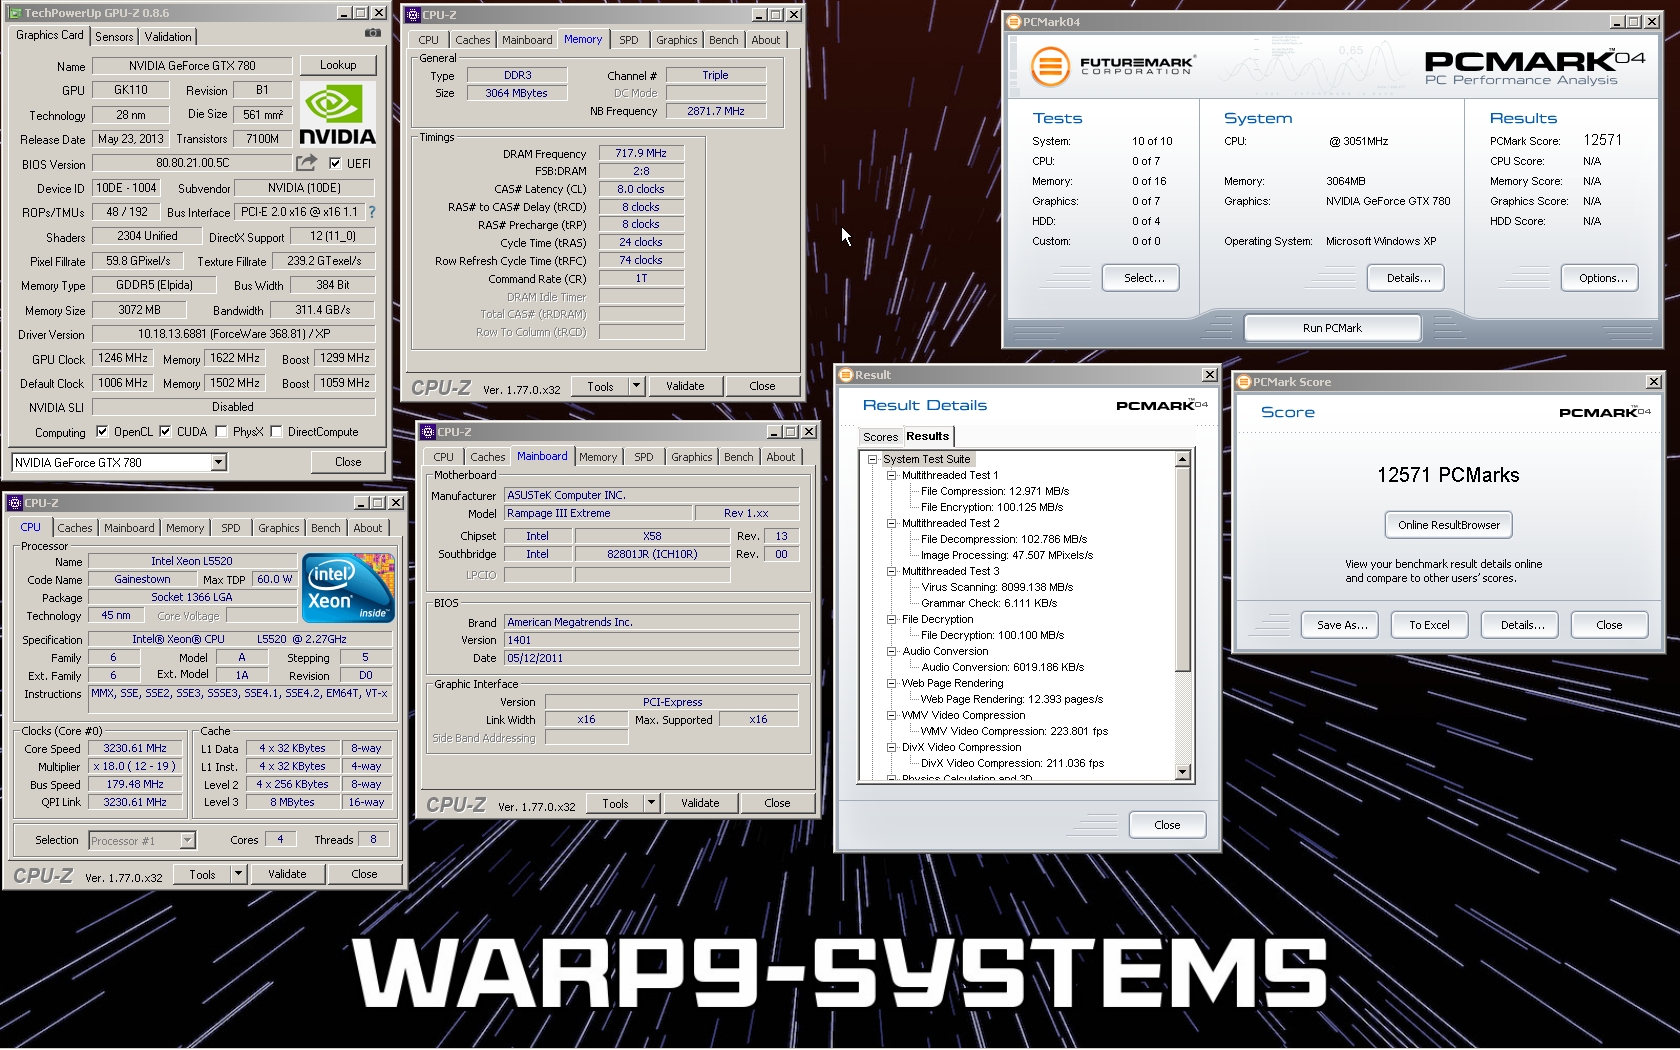Image resolution: width=1680 pixels, height=1050 pixels.
Task: Click CPU-Z CPU window title icon
Action: [x=15, y=503]
